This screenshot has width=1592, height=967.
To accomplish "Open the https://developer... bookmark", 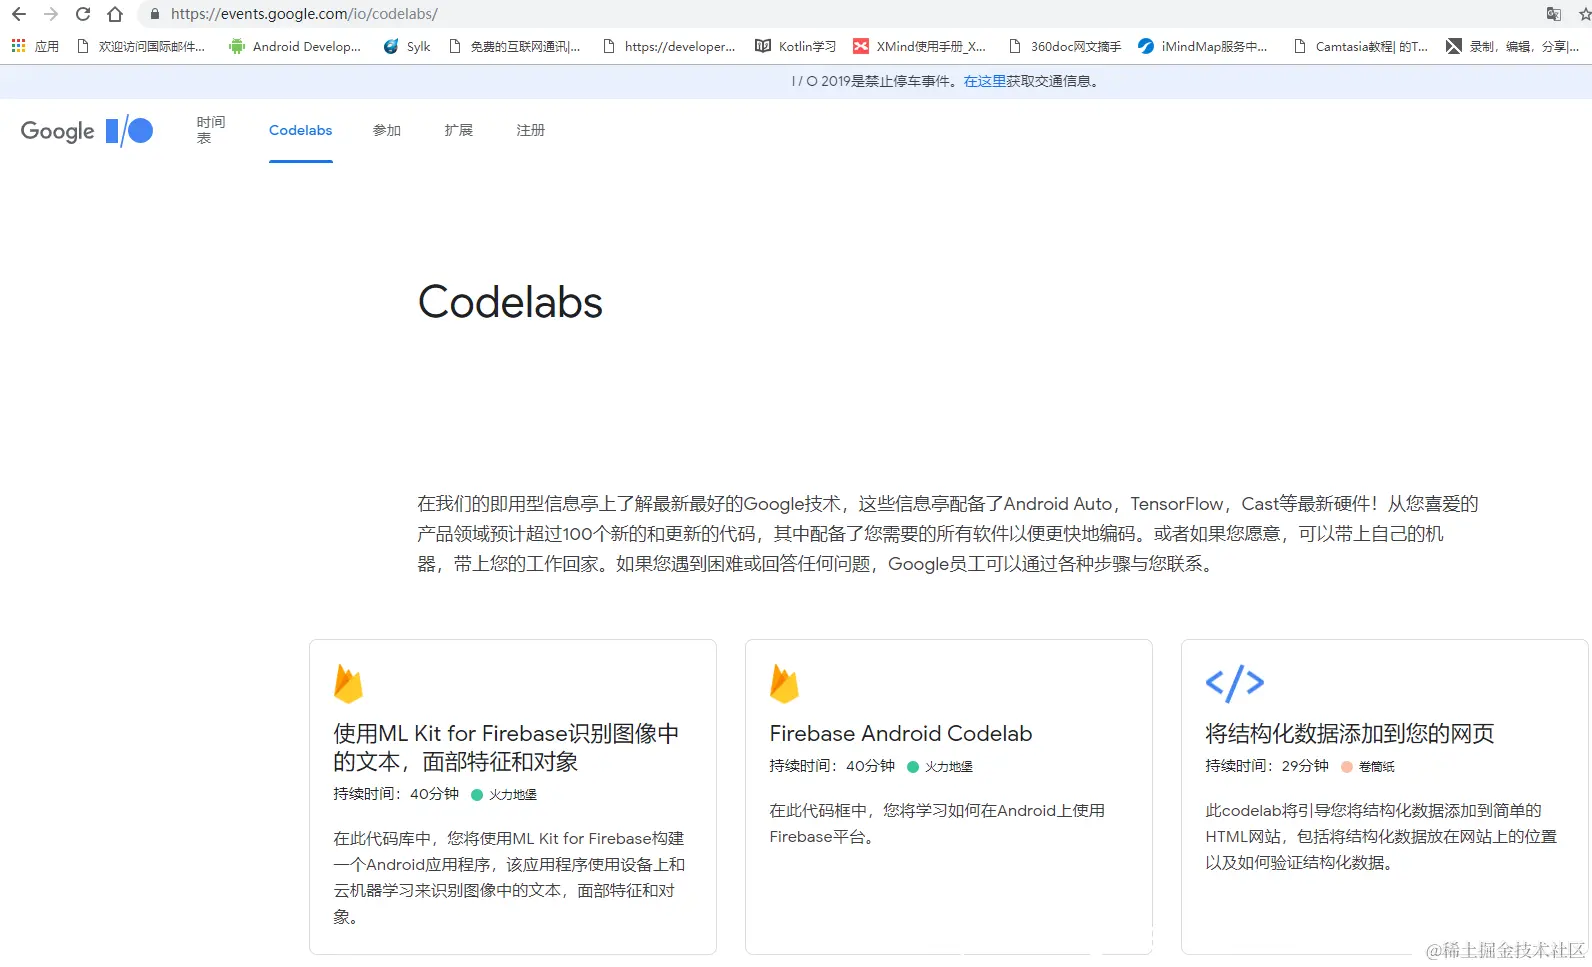I will (669, 46).
